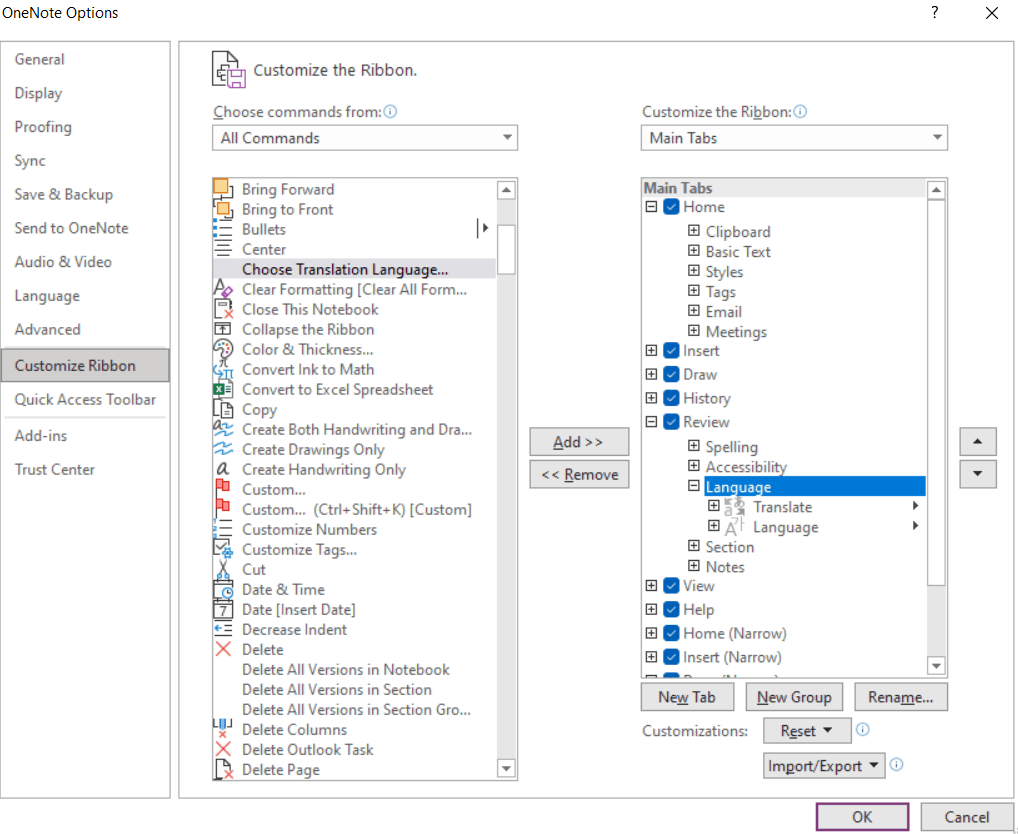
Task: Click the Delete Columns icon
Action: pyautogui.click(x=223, y=729)
